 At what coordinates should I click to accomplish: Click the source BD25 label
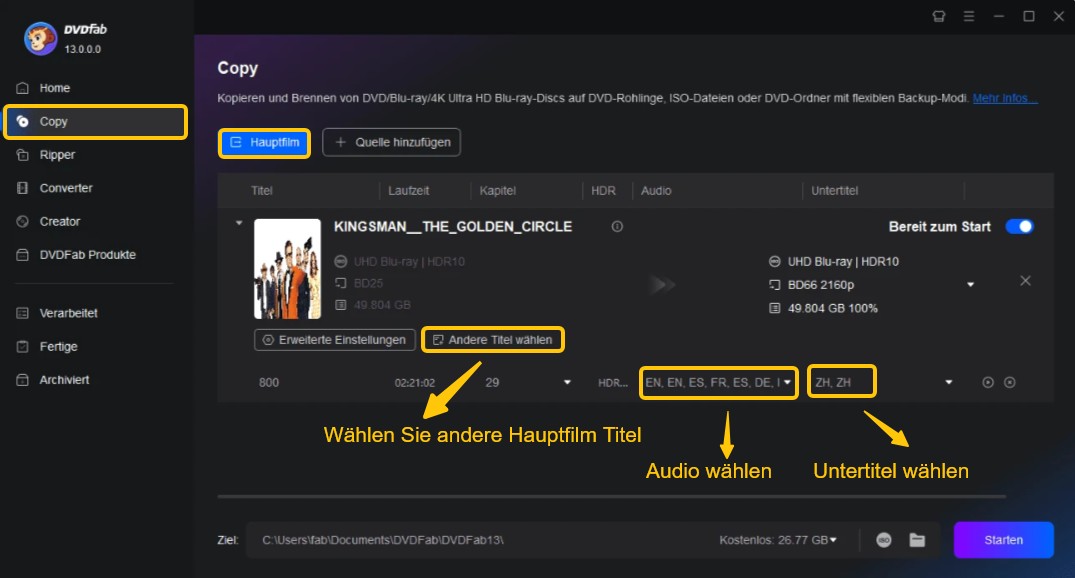[x=368, y=283]
